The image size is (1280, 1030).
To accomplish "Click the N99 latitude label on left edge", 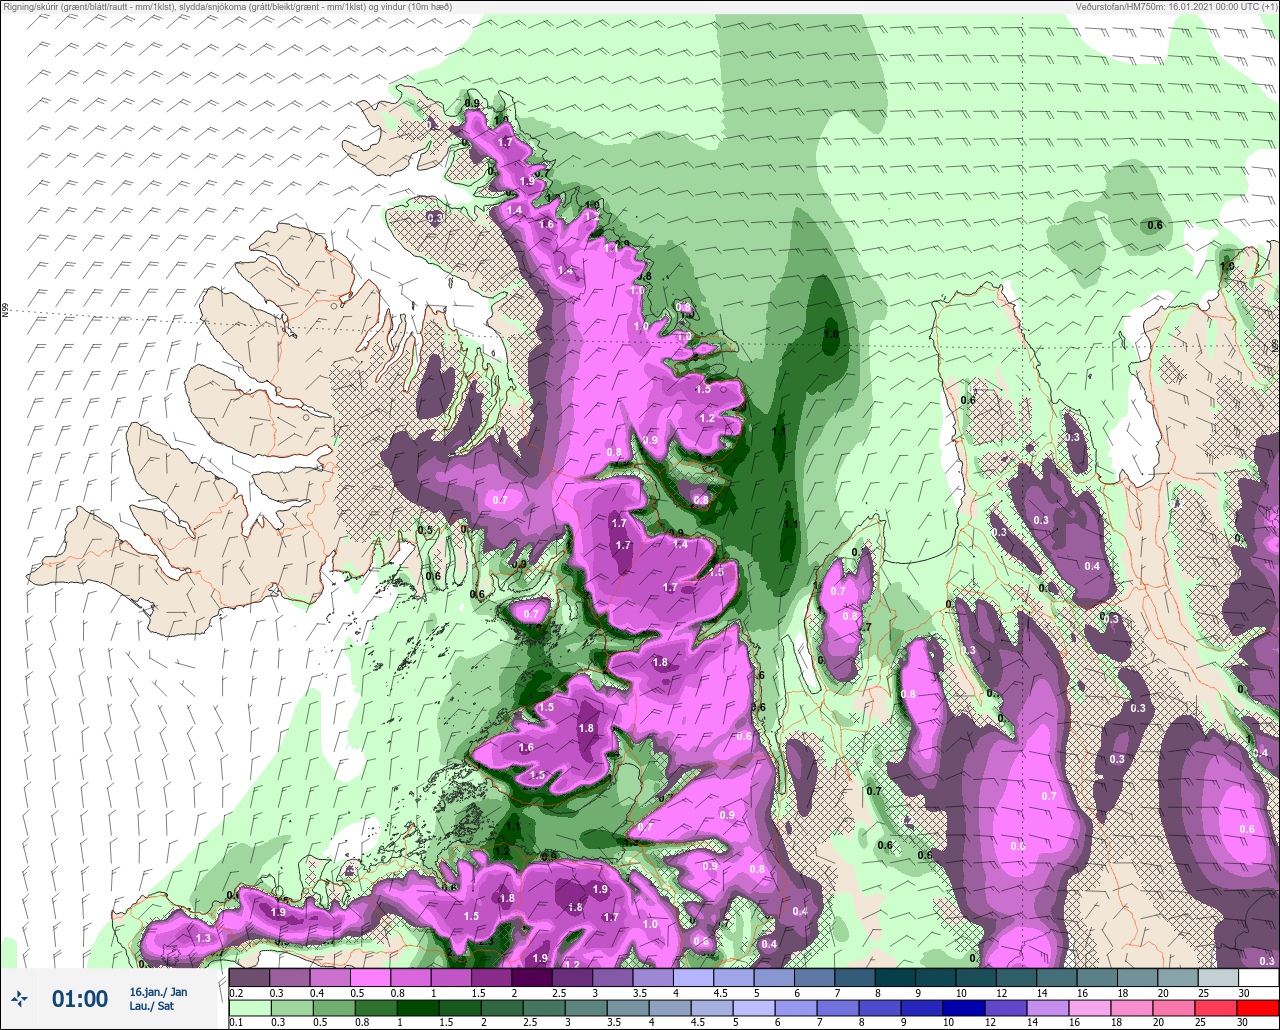I will (x=5, y=311).
